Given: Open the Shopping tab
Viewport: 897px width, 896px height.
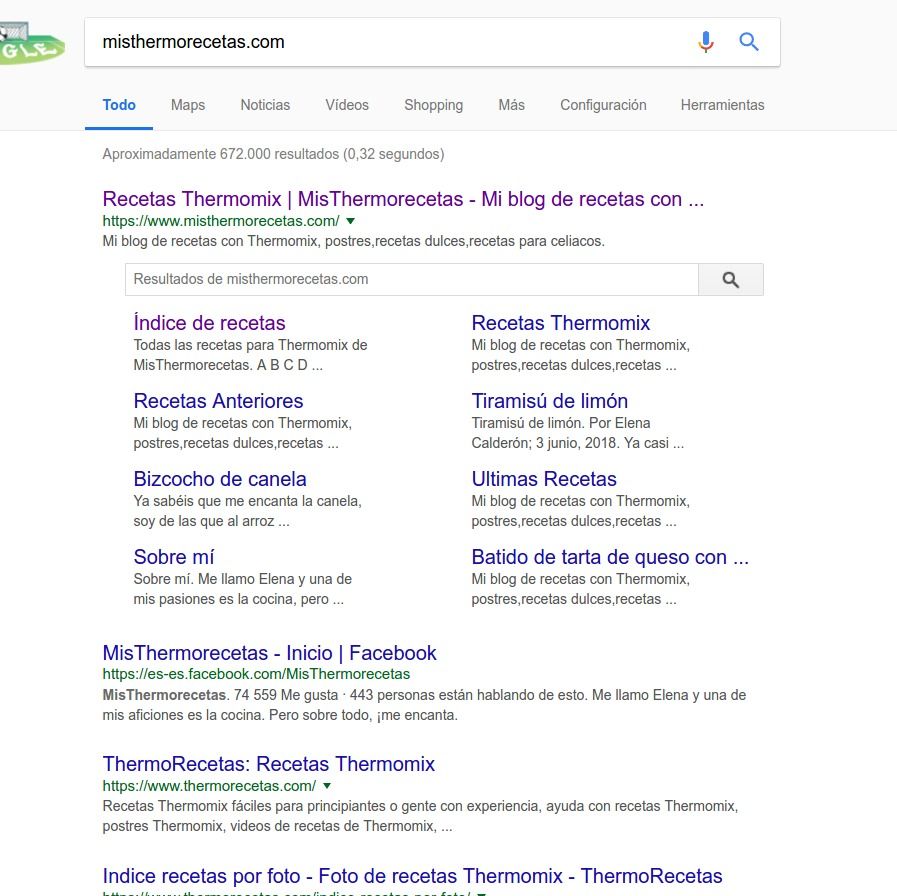Looking at the screenshot, I should [x=434, y=105].
